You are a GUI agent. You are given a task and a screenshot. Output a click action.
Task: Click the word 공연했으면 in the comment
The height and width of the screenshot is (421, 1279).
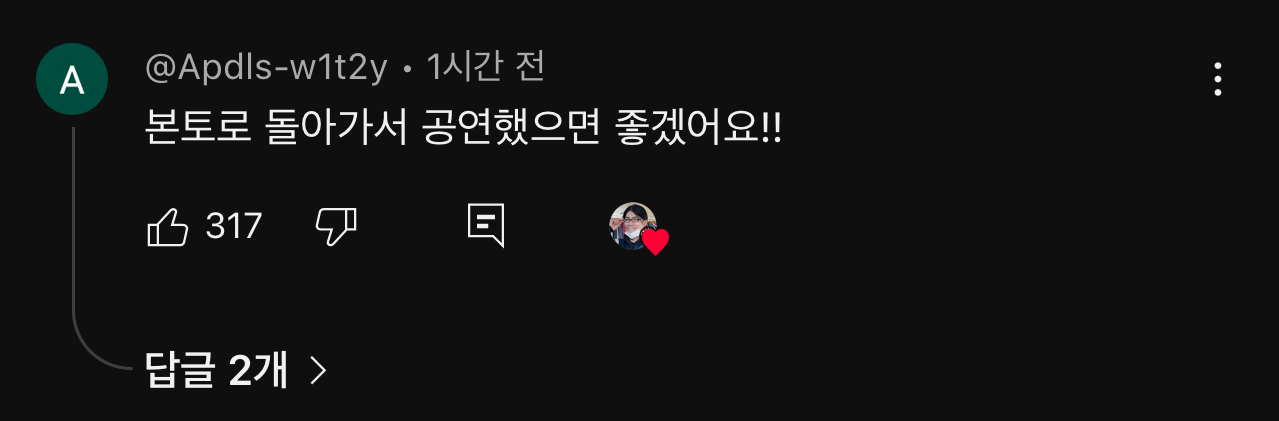pyautogui.click(x=509, y=127)
